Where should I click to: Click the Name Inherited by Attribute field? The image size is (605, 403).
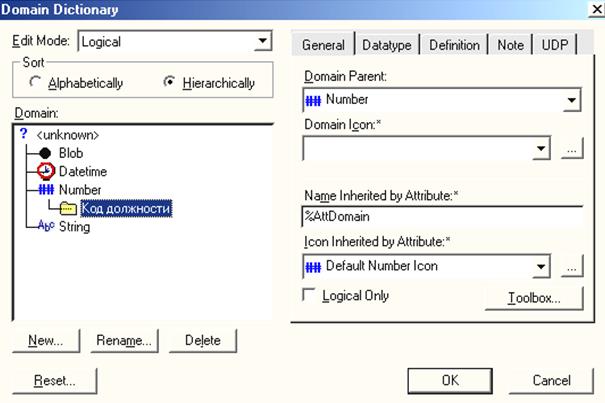442,217
